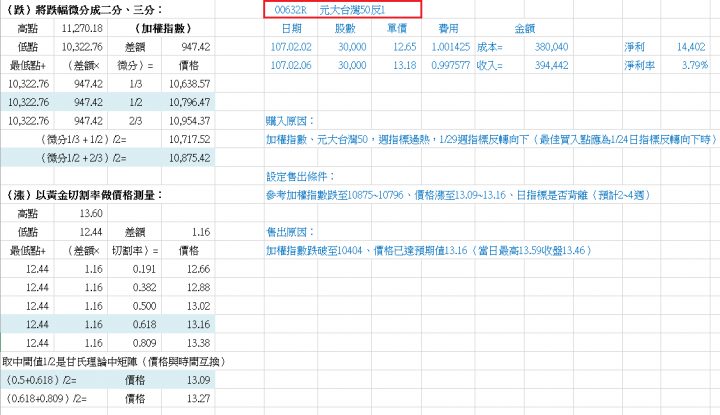Click the cell 元大台灣50反1
The image size is (720, 415).
[352, 10]
